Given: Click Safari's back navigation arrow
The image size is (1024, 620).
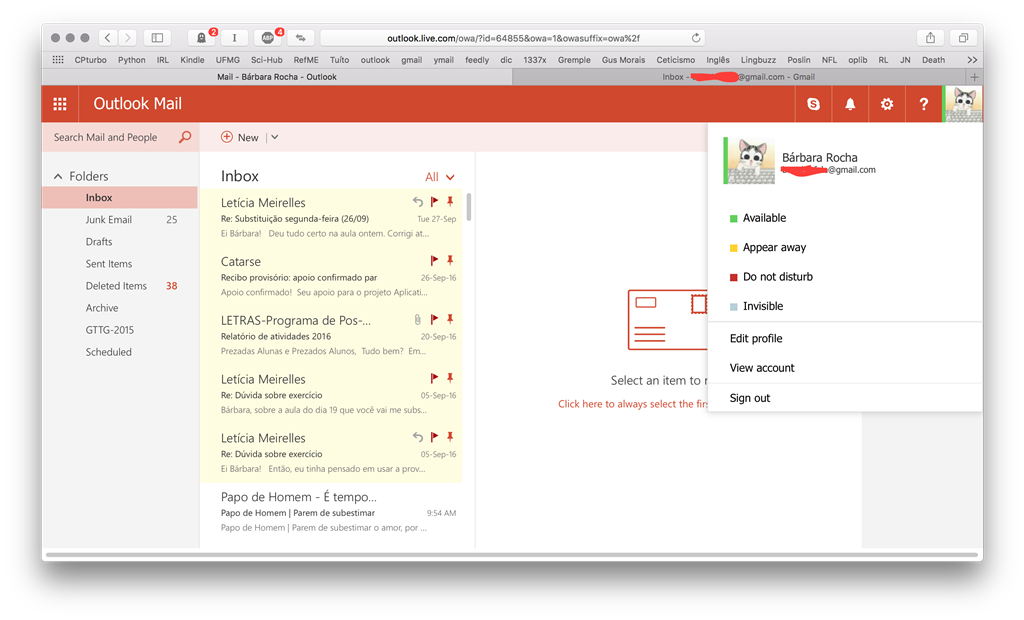Looking at the screenshot, I should [x=108, y=38].
